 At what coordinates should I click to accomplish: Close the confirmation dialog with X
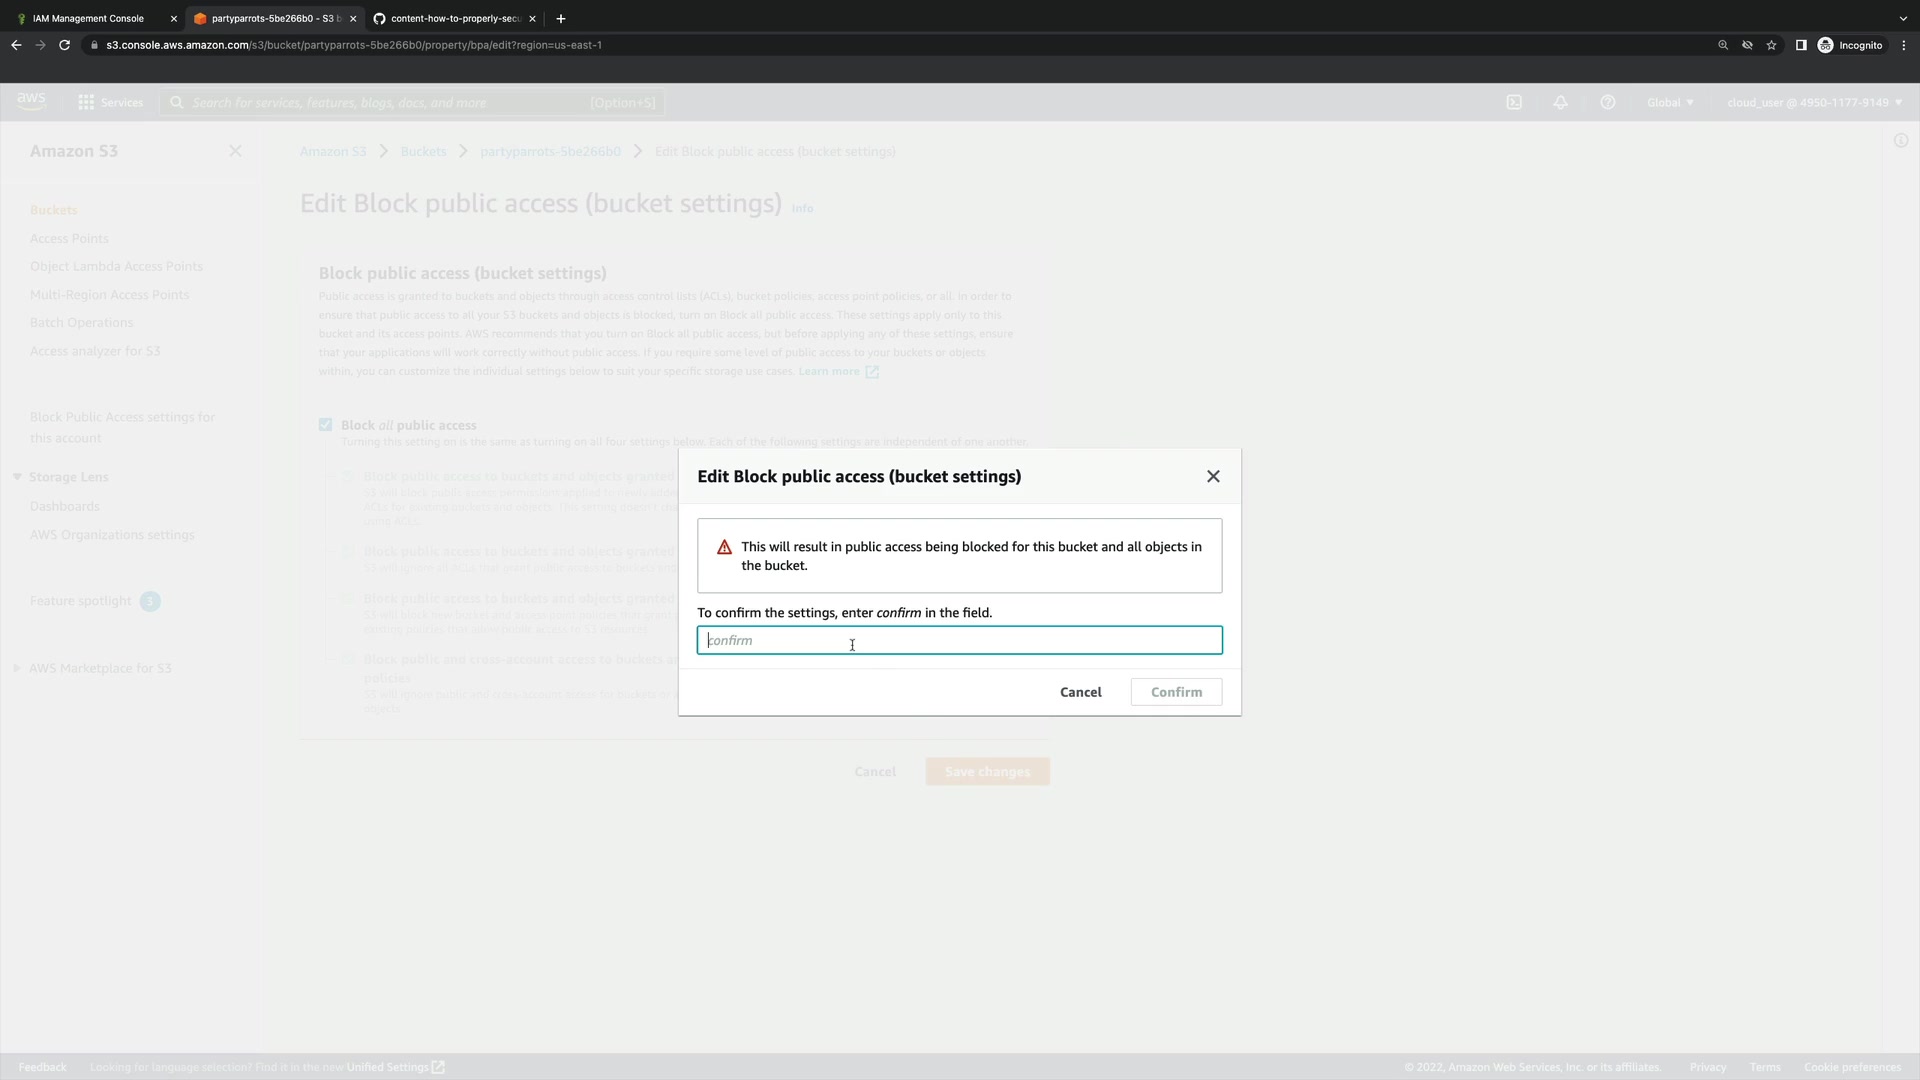click(x=1213, y=476)
